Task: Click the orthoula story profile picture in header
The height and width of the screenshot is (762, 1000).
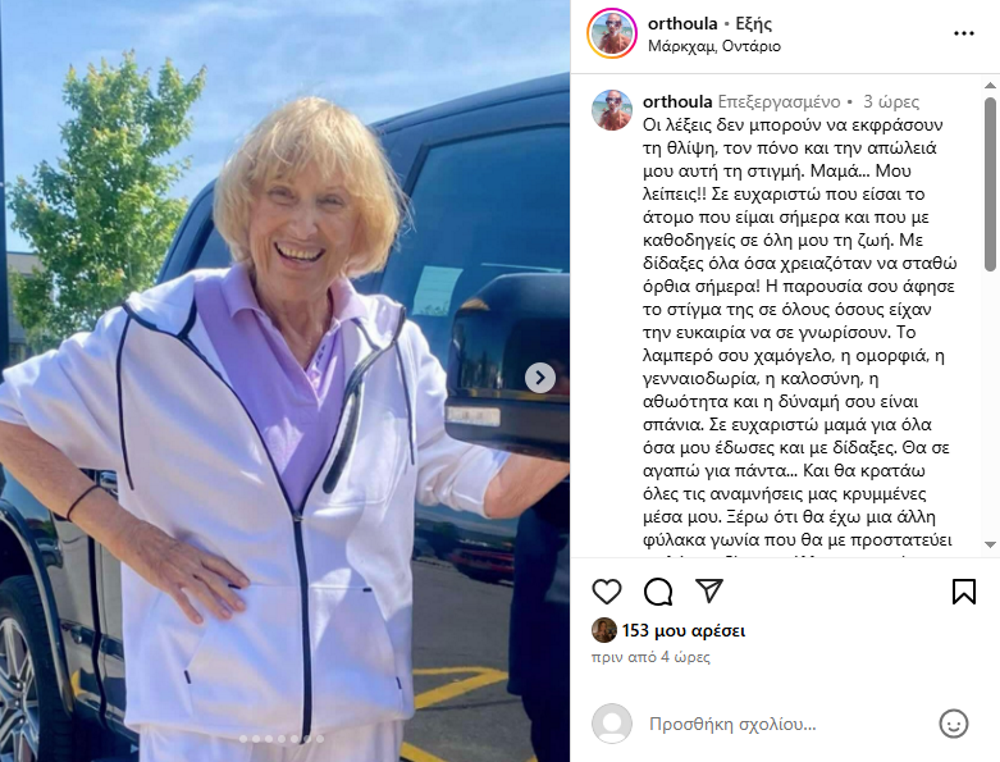Action: coord(612,34)
